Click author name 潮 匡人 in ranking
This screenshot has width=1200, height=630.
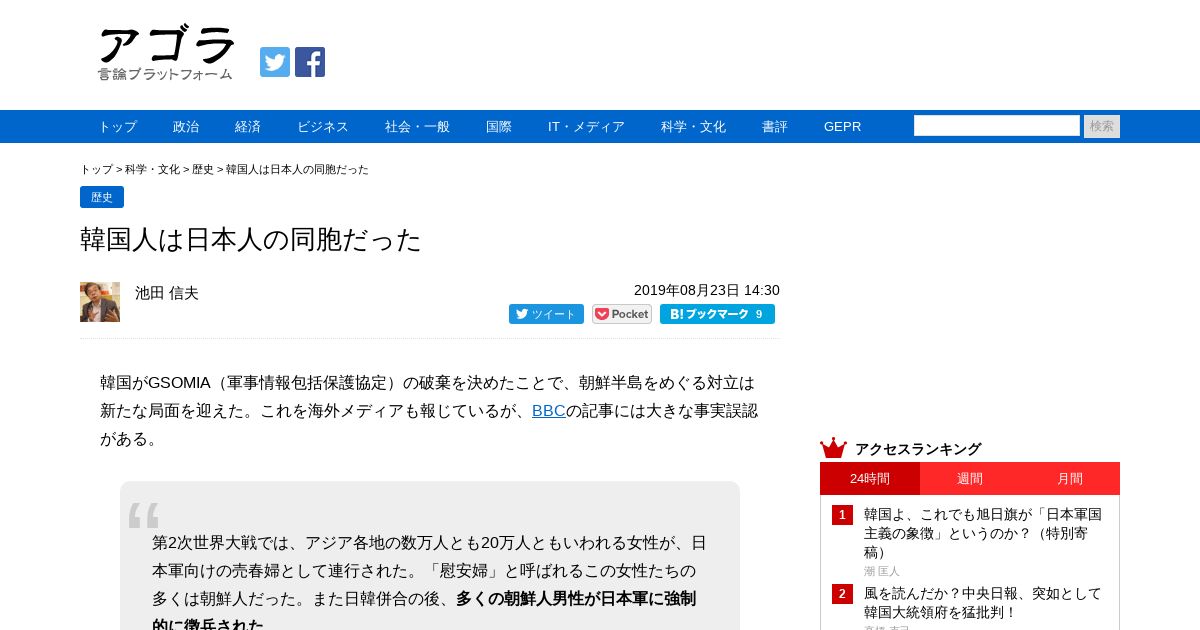pos(882,571)
